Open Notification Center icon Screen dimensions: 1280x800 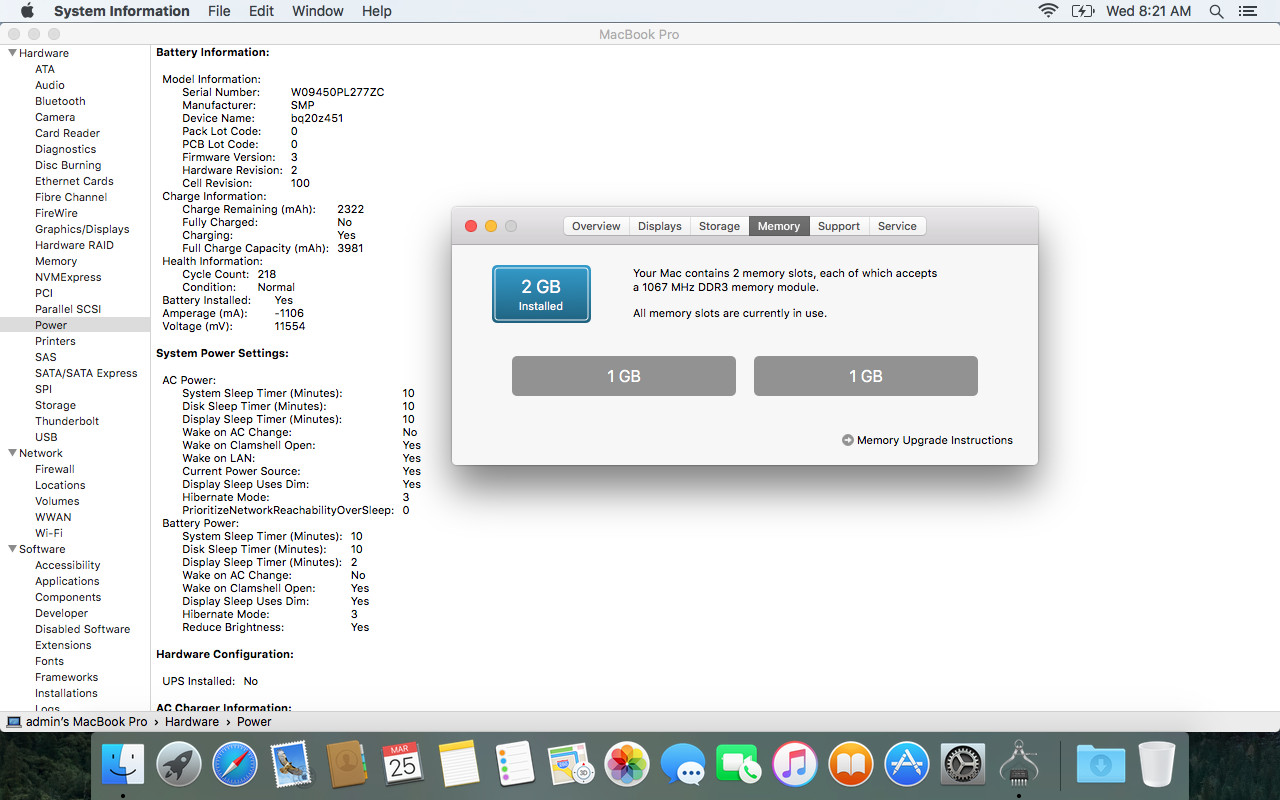coord(1247,11)
